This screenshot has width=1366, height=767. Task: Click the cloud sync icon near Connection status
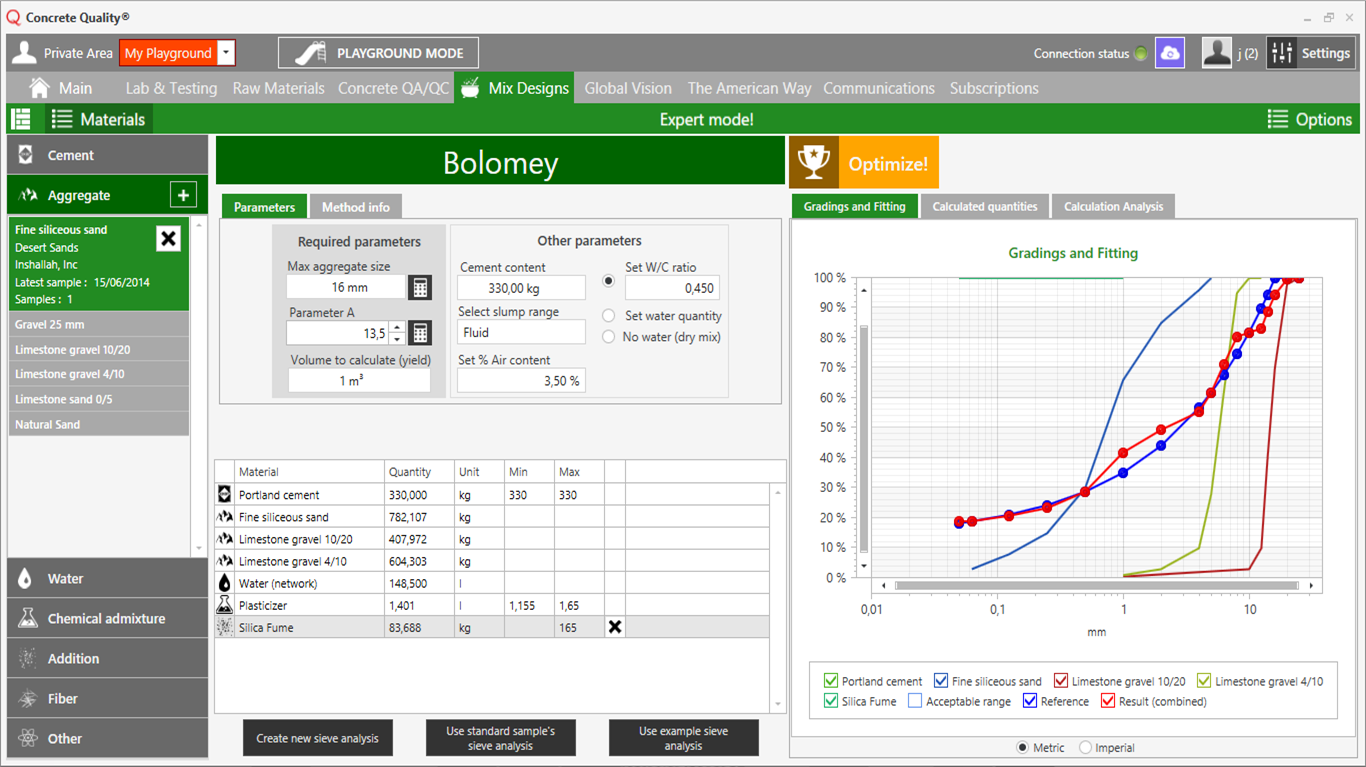click(x=1169, y=53)
